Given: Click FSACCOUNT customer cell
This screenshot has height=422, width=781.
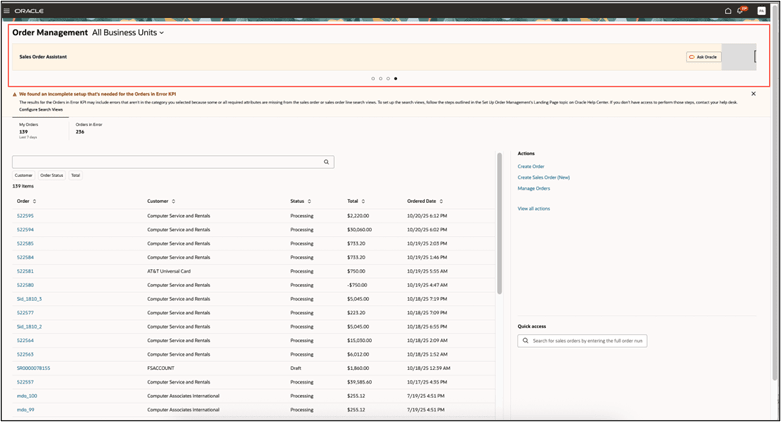Looking at the screenshot, I should 161,368.
